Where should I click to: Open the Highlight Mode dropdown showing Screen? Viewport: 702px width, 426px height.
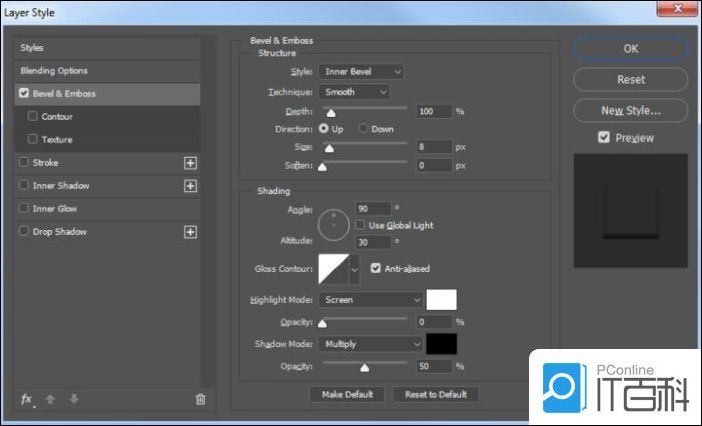[x=371, y=300]
